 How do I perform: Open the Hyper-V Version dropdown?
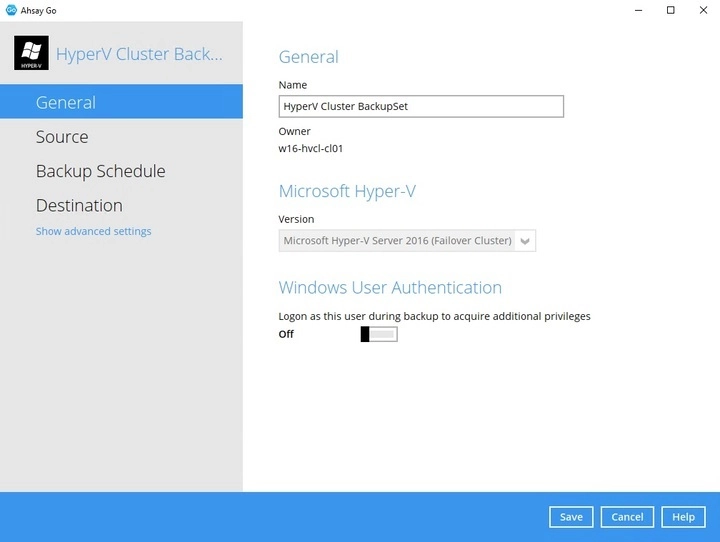407,241
